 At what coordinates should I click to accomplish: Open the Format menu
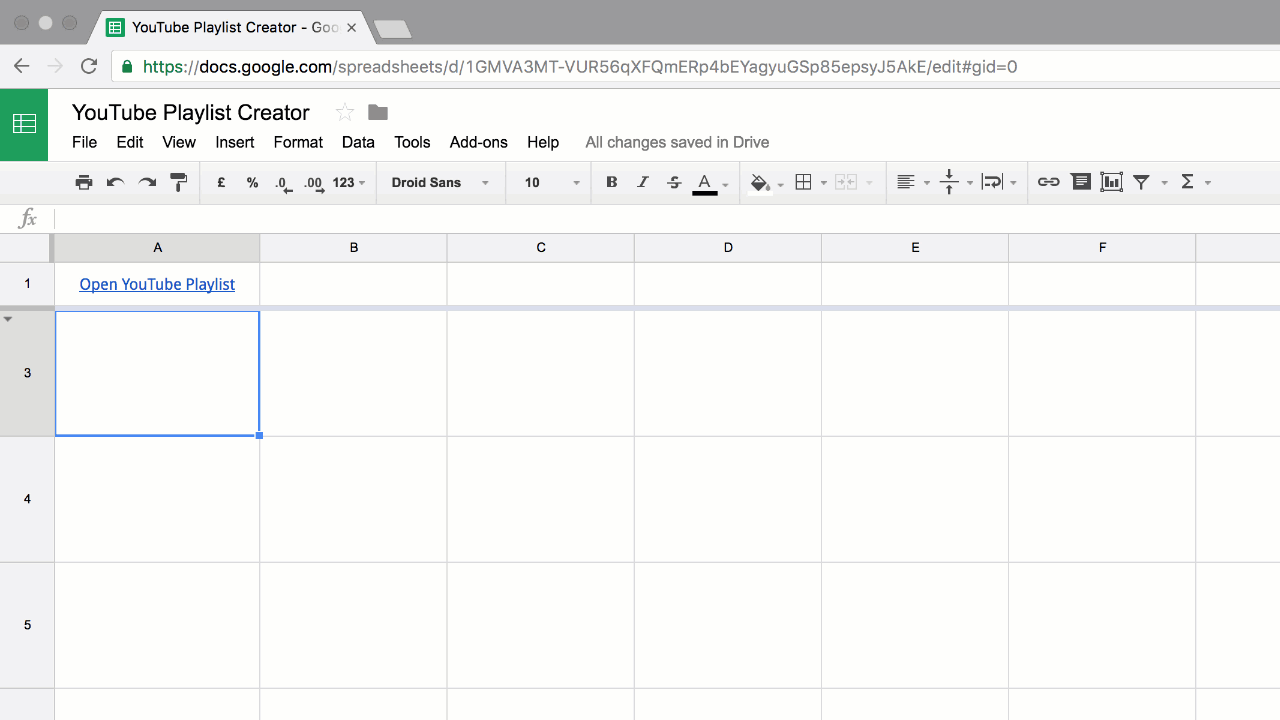pyautogui.click(x=298, y=142)
